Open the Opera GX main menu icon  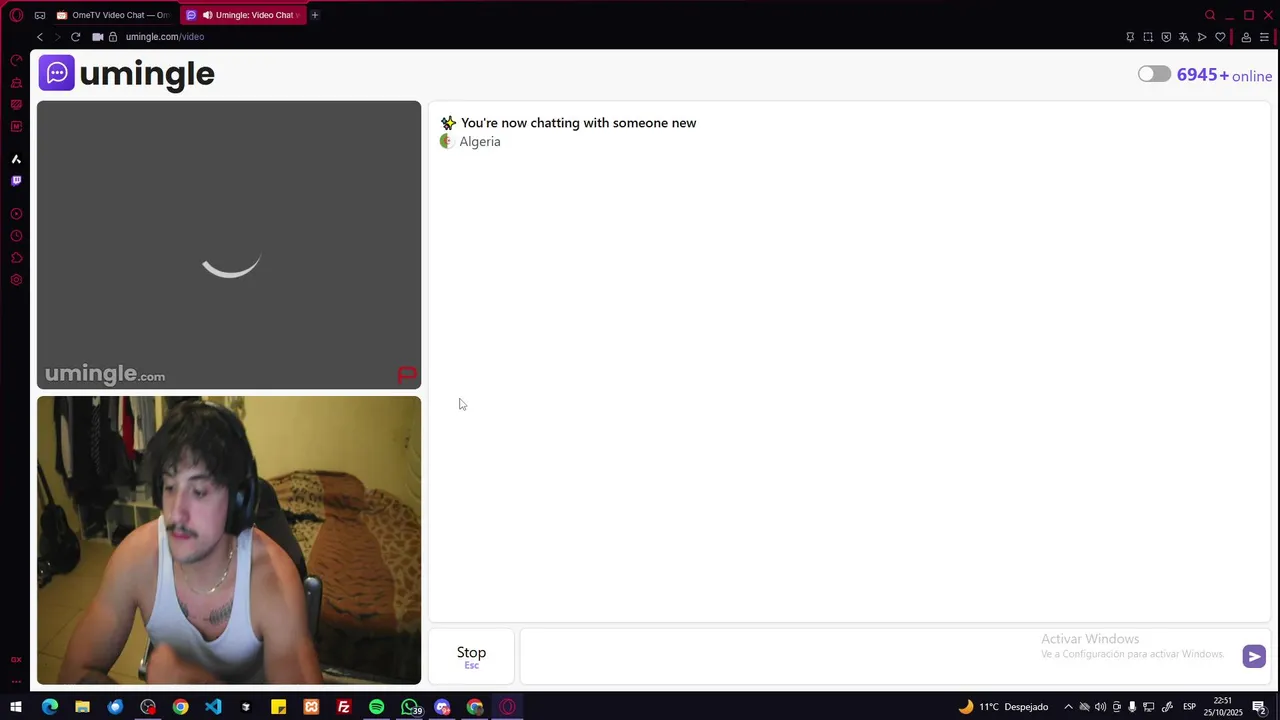[16, 15]
